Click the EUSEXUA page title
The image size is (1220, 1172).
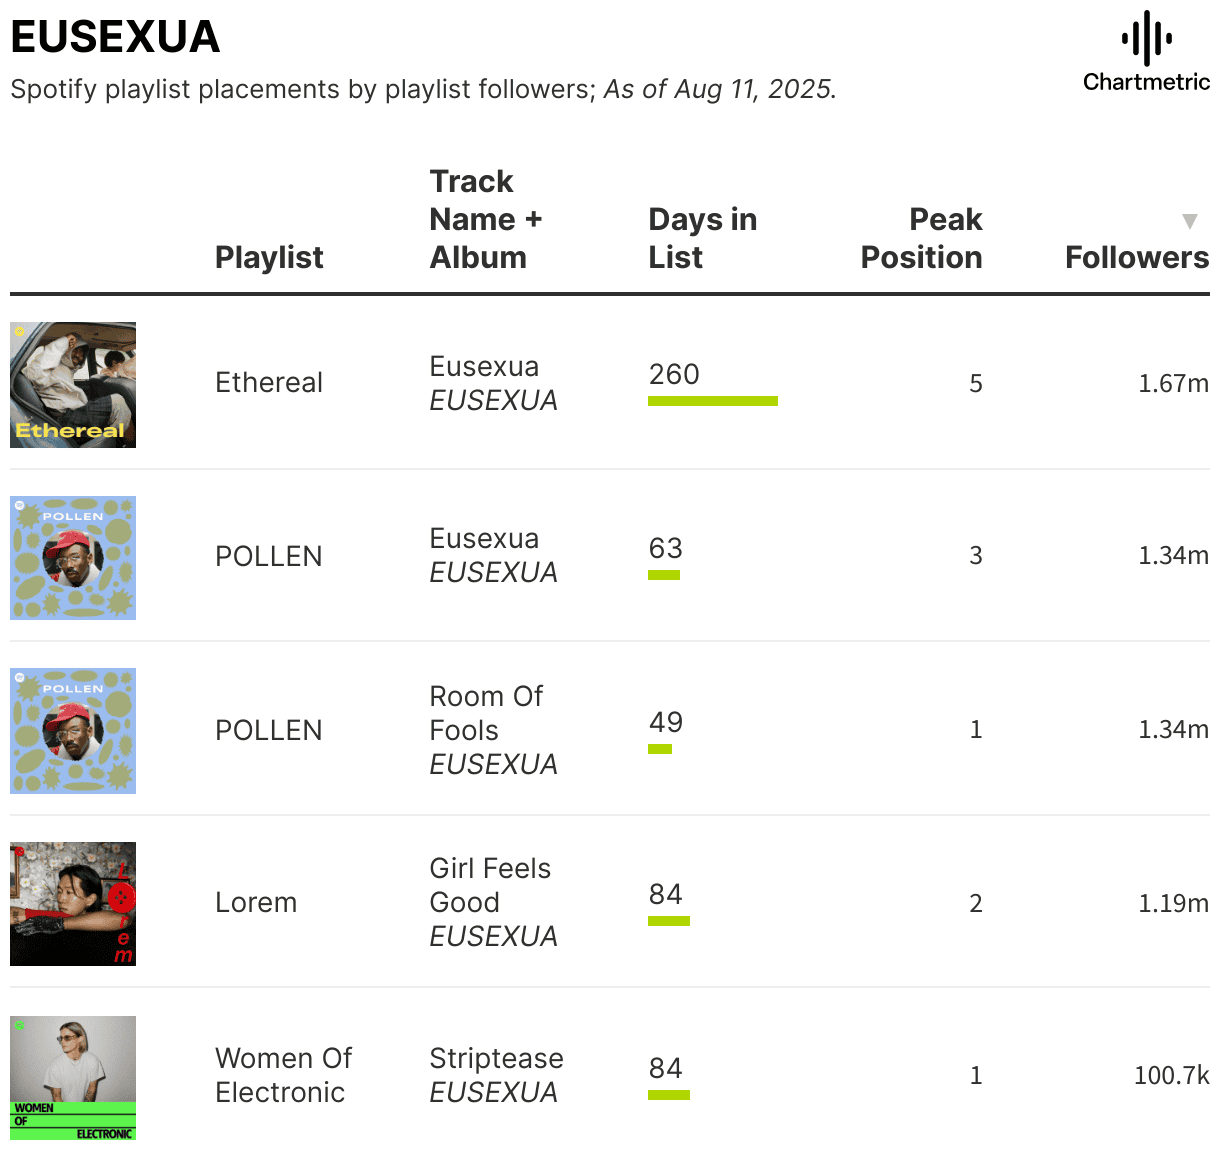click(115, 37)
